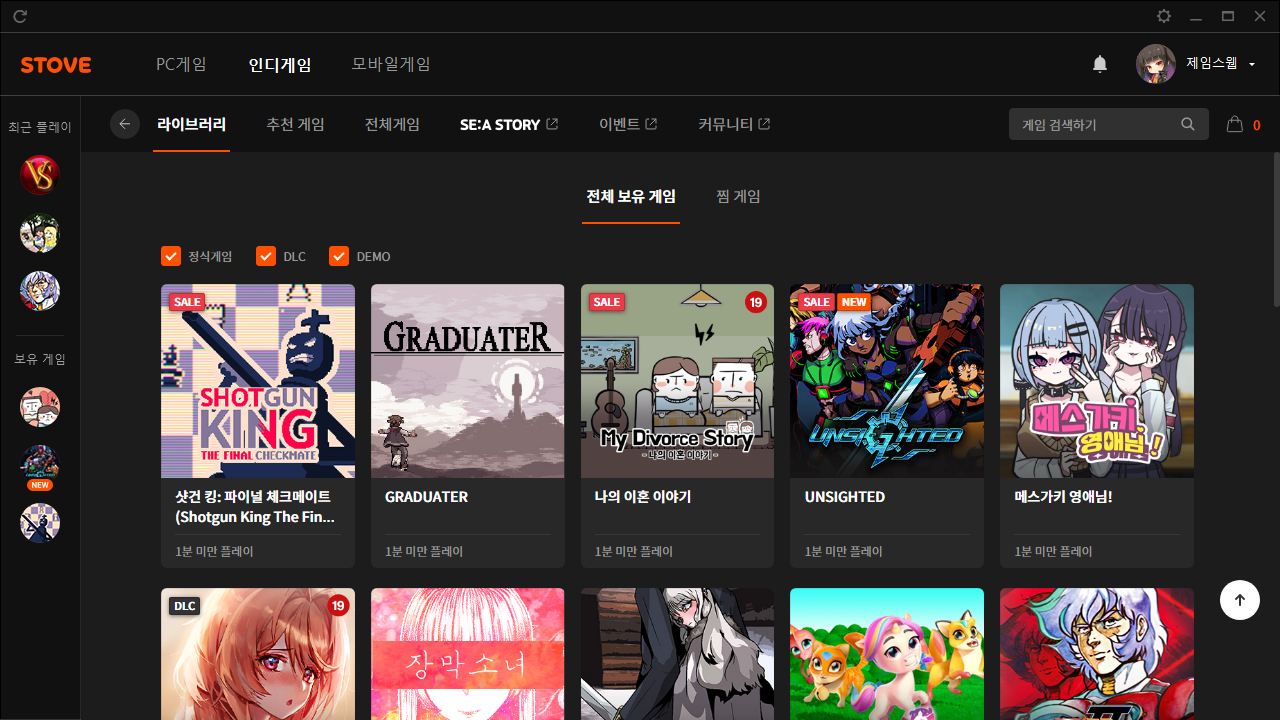Select PC게임 in the top menu

tap(181, 64)
